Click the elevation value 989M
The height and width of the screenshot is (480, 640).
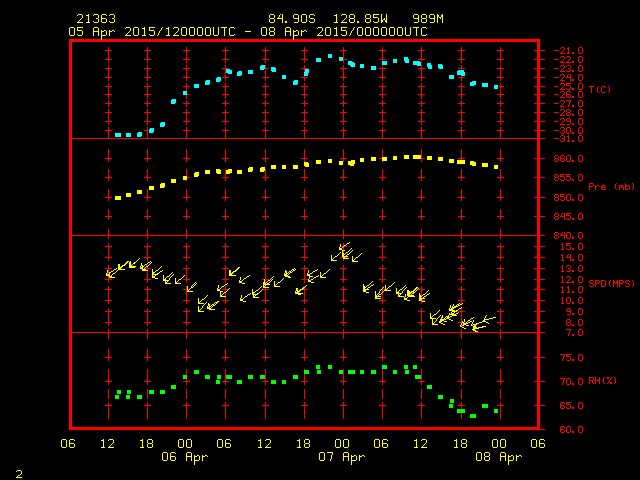tap(428, 19)
